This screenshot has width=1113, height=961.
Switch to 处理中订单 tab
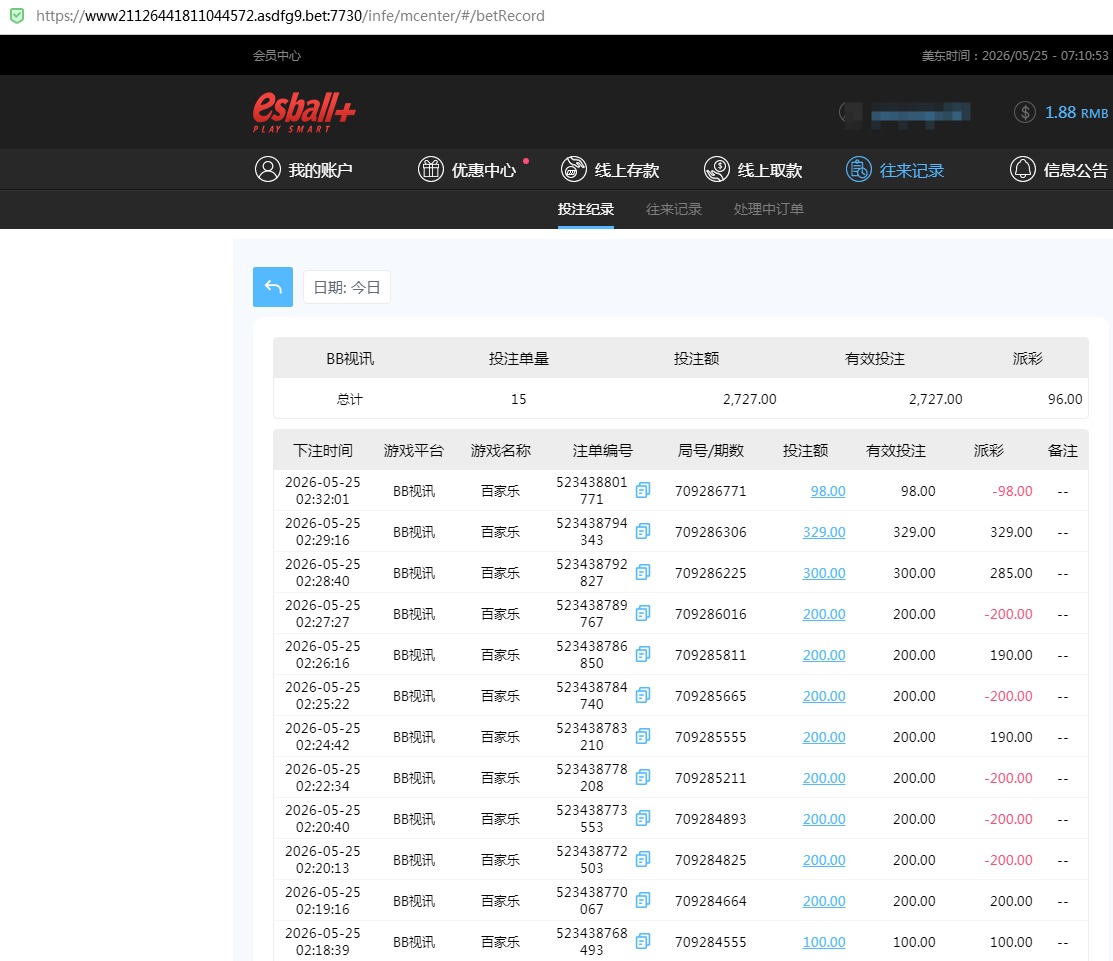point(769,209)
